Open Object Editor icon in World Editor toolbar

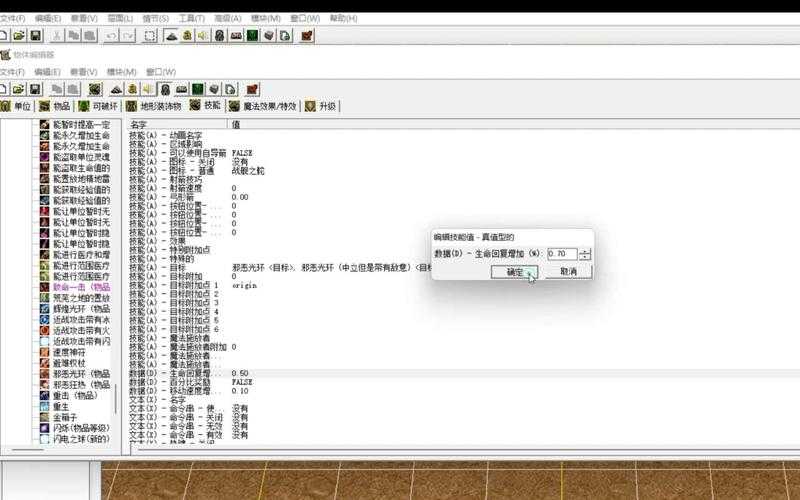219,36
